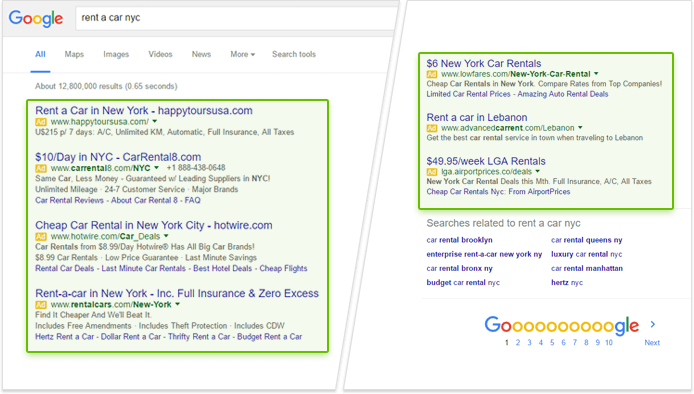Click the Ad badge beside advancedcarrent.com/Lebanon
Screen dimensions: 694x394
point(432,128)
